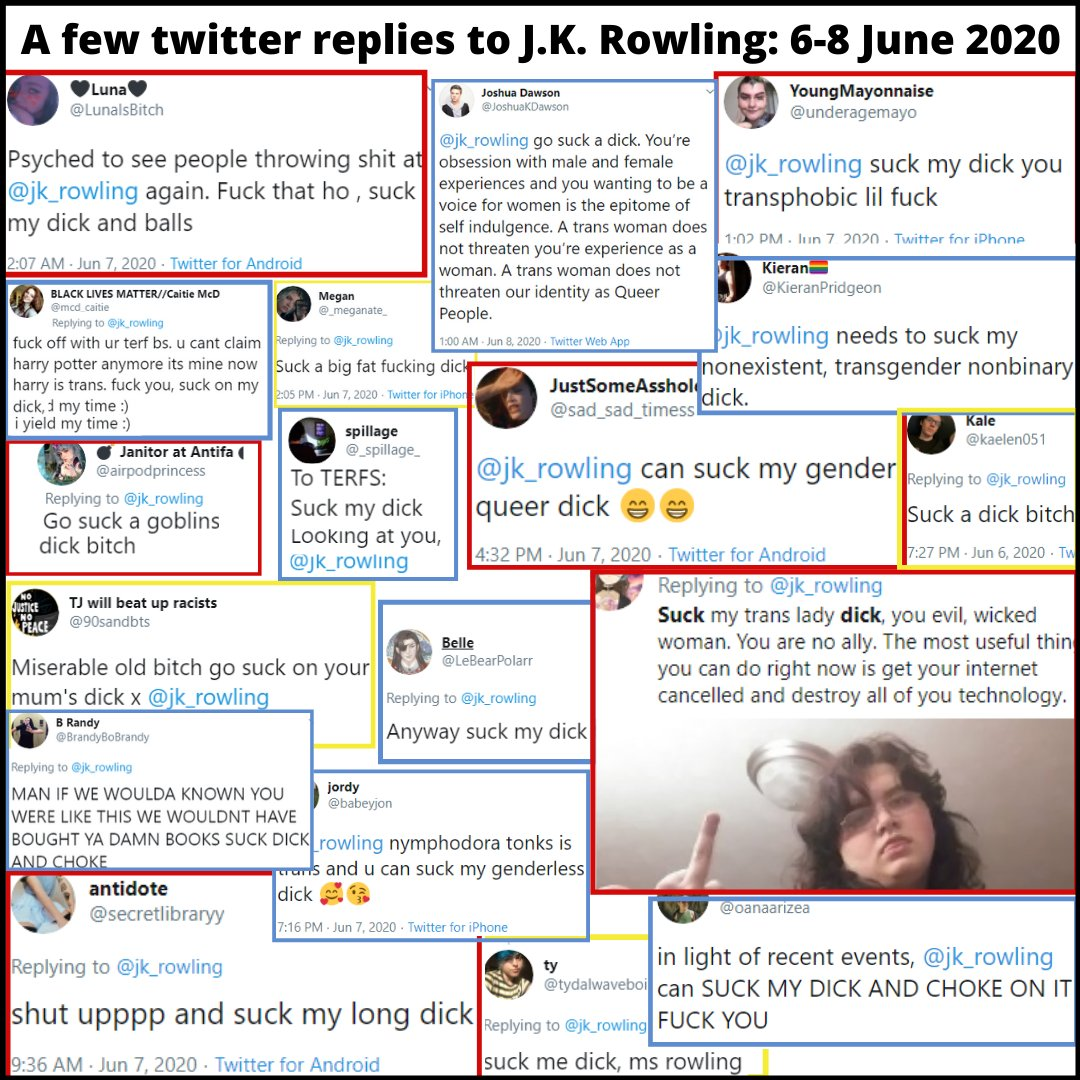
Task: Open Joshua Dawson's profile picture
Action: (x=456, y=101)
